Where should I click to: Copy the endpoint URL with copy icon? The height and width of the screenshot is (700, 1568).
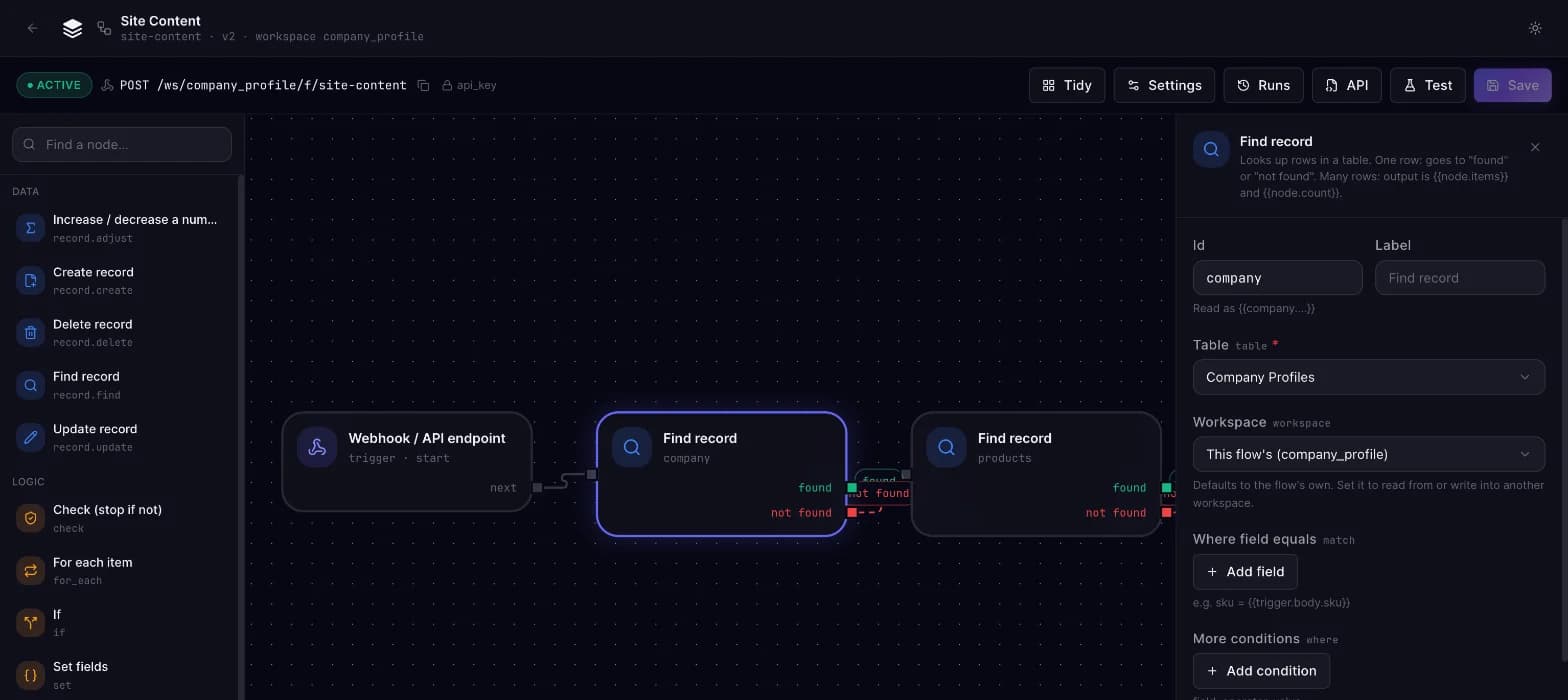(x=423, y=85)
